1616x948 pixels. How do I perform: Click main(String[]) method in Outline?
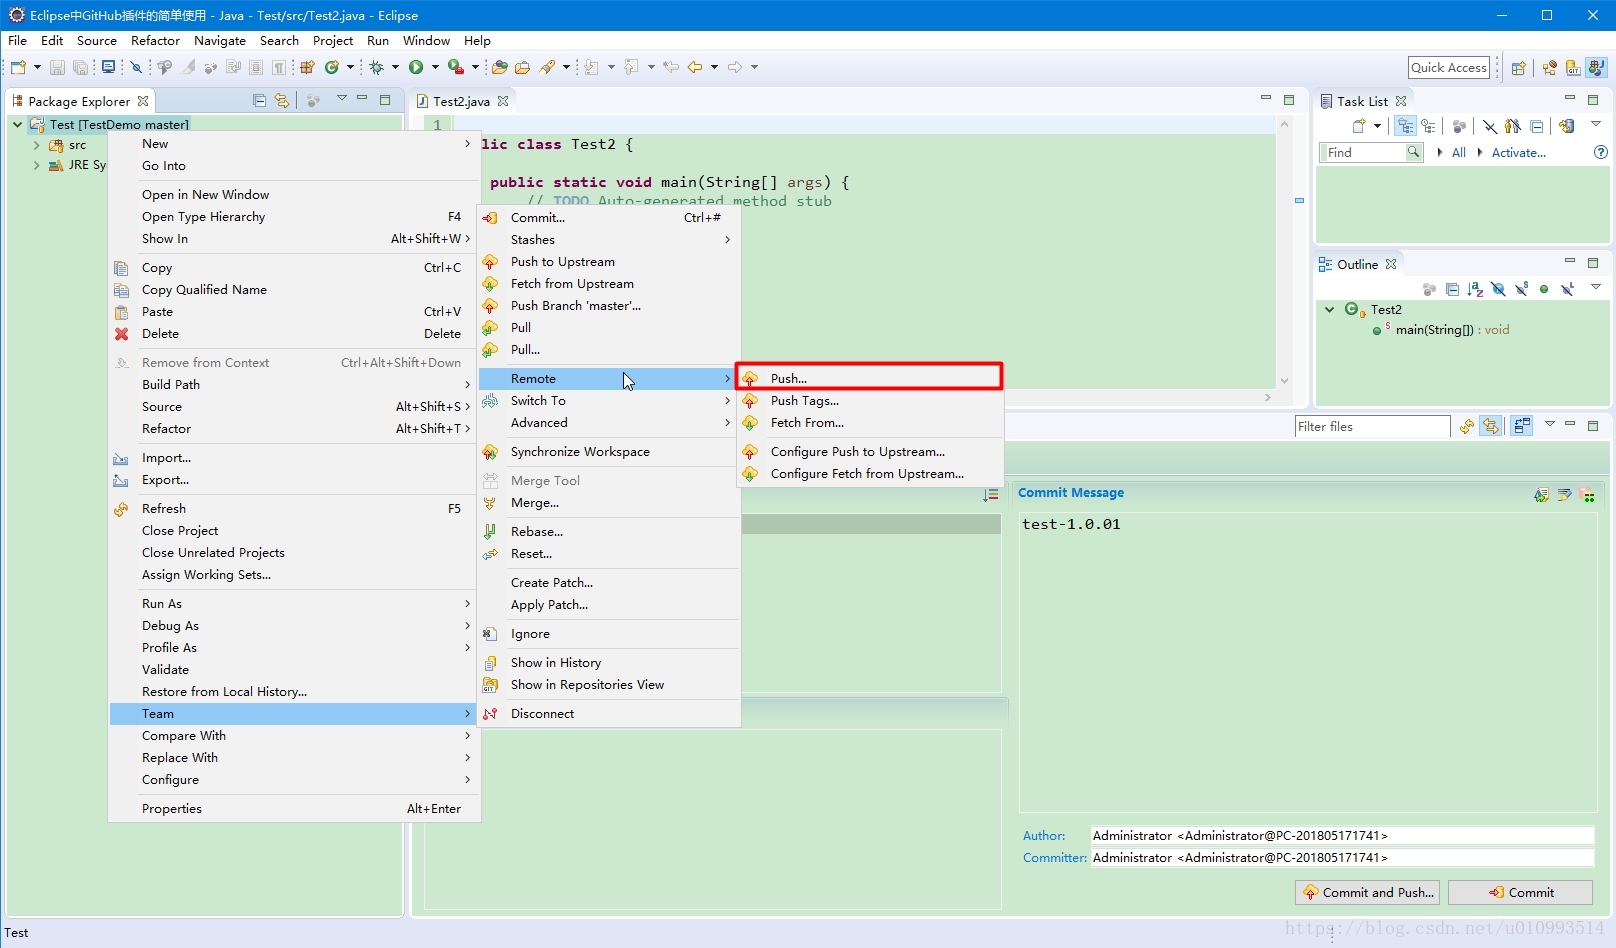pos(1441,330)
